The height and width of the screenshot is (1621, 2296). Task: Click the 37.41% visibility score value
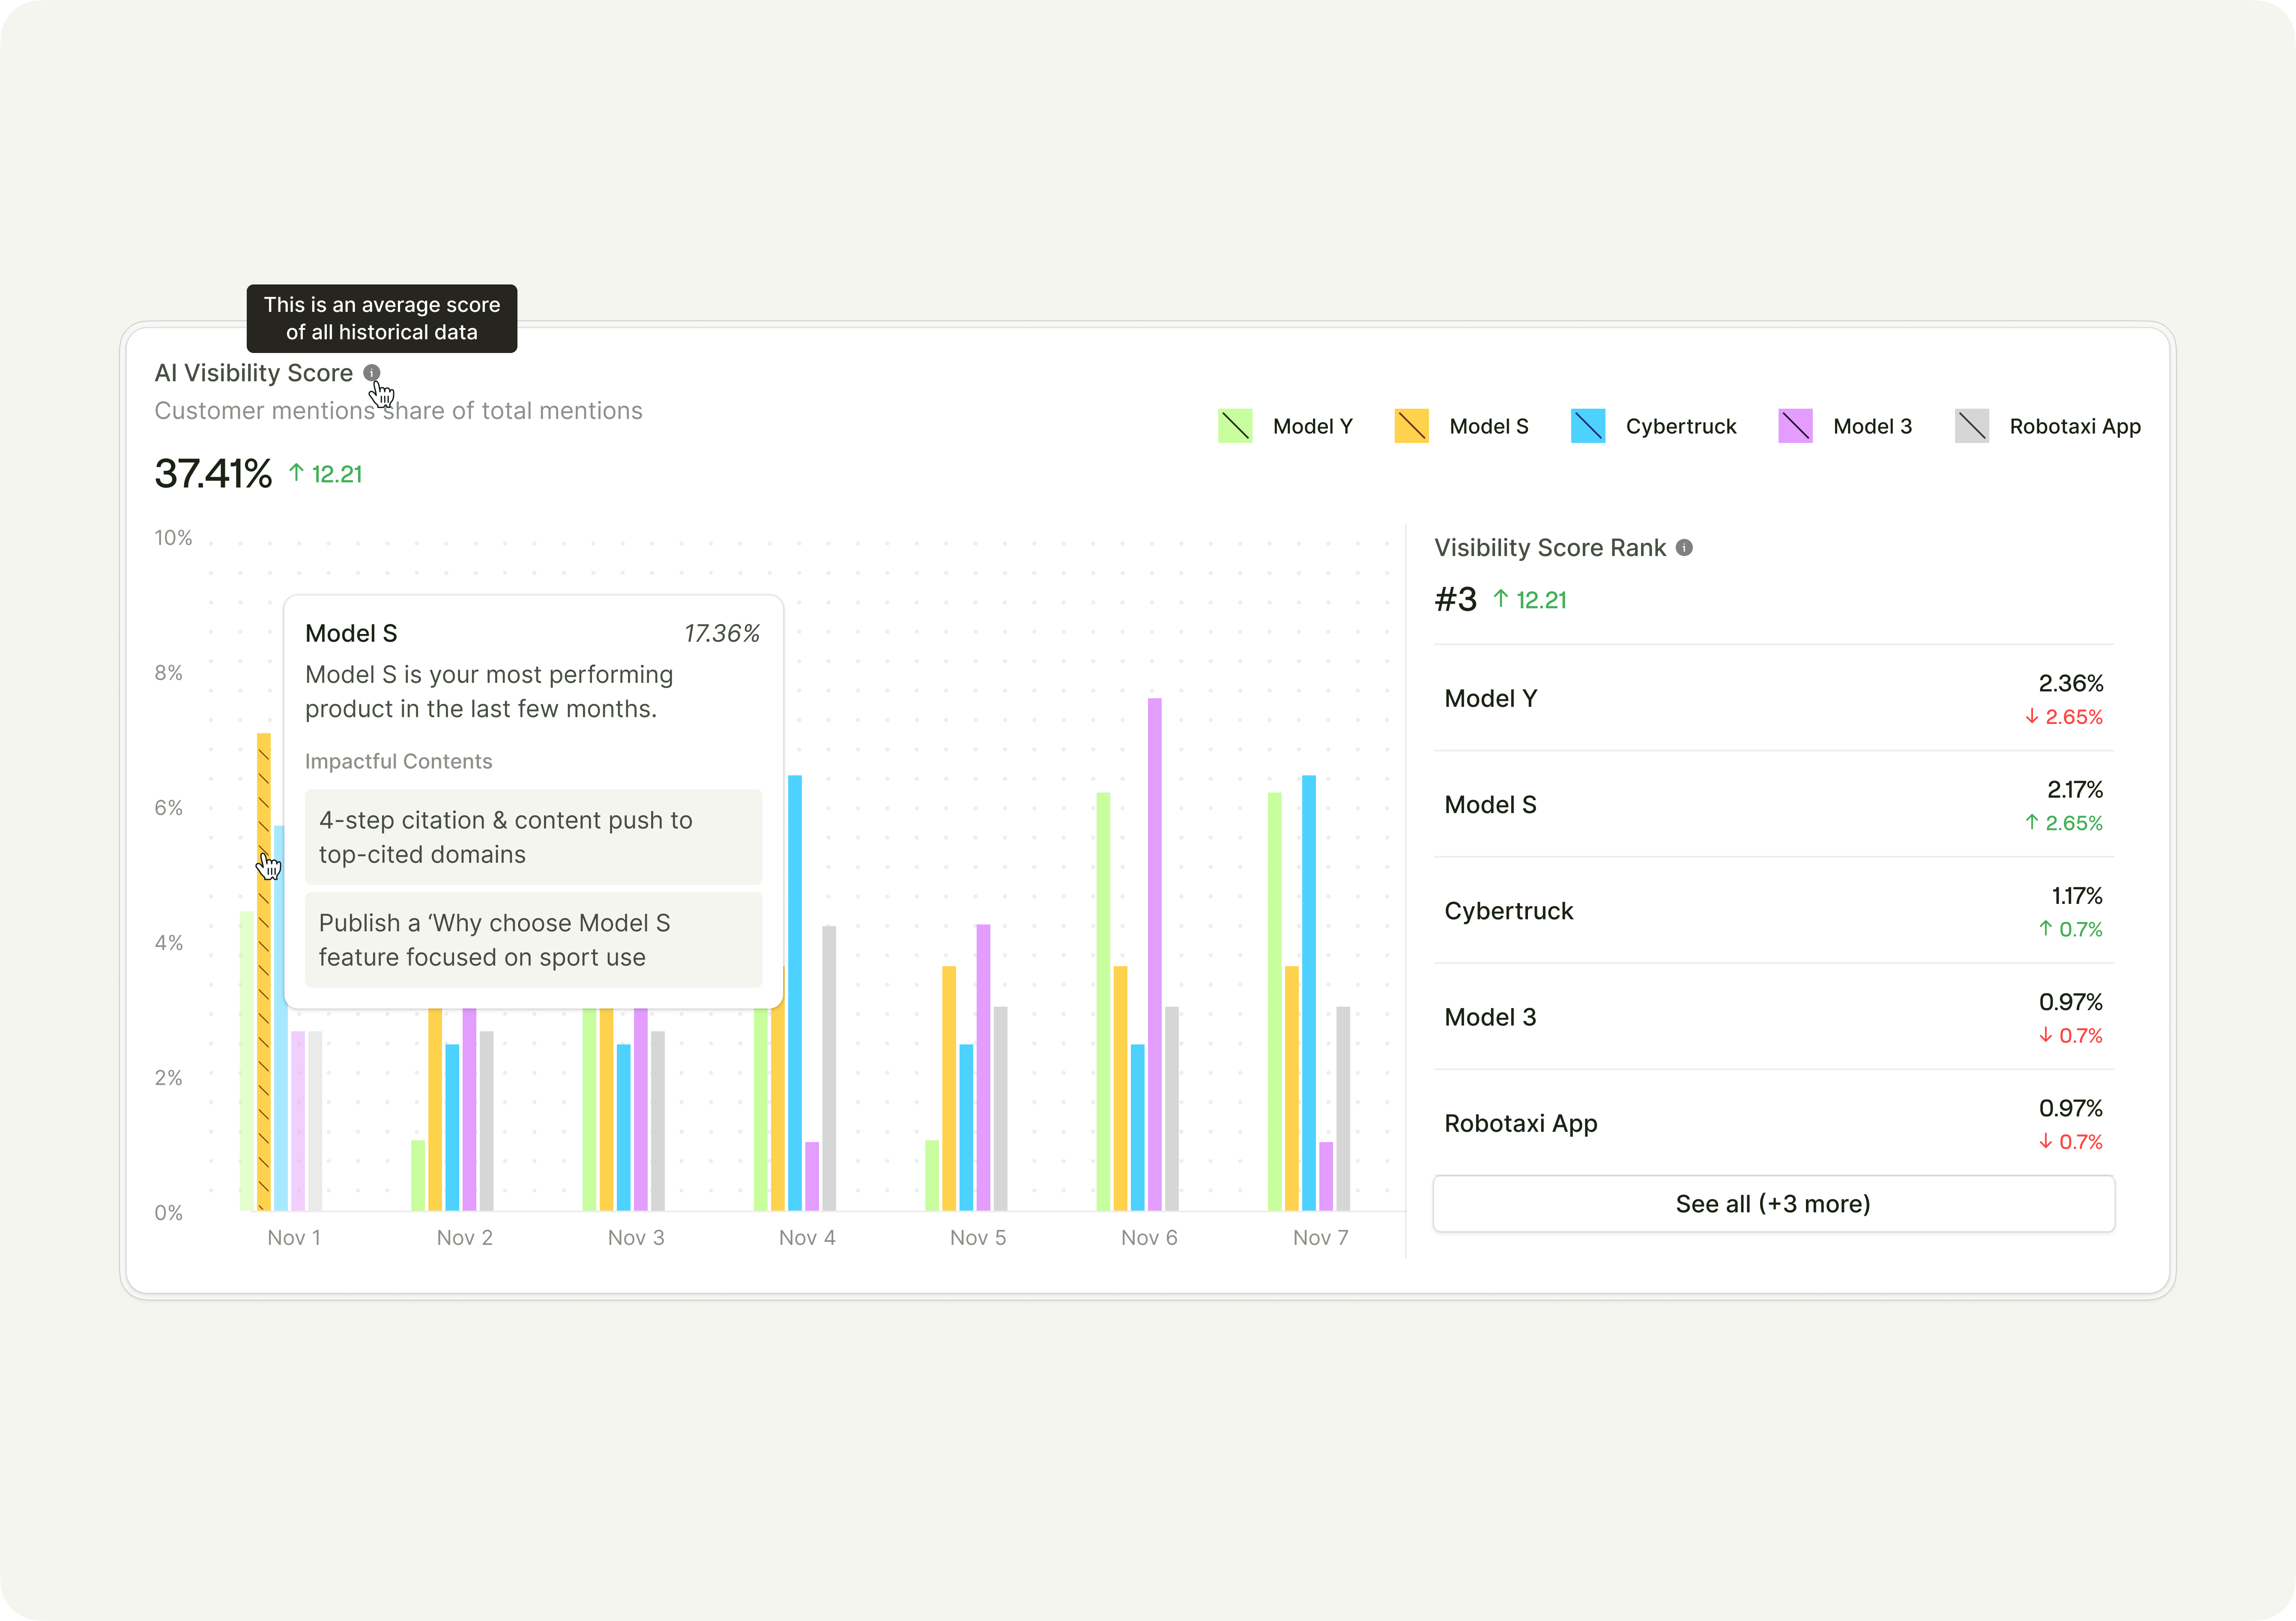pos(213,474)
